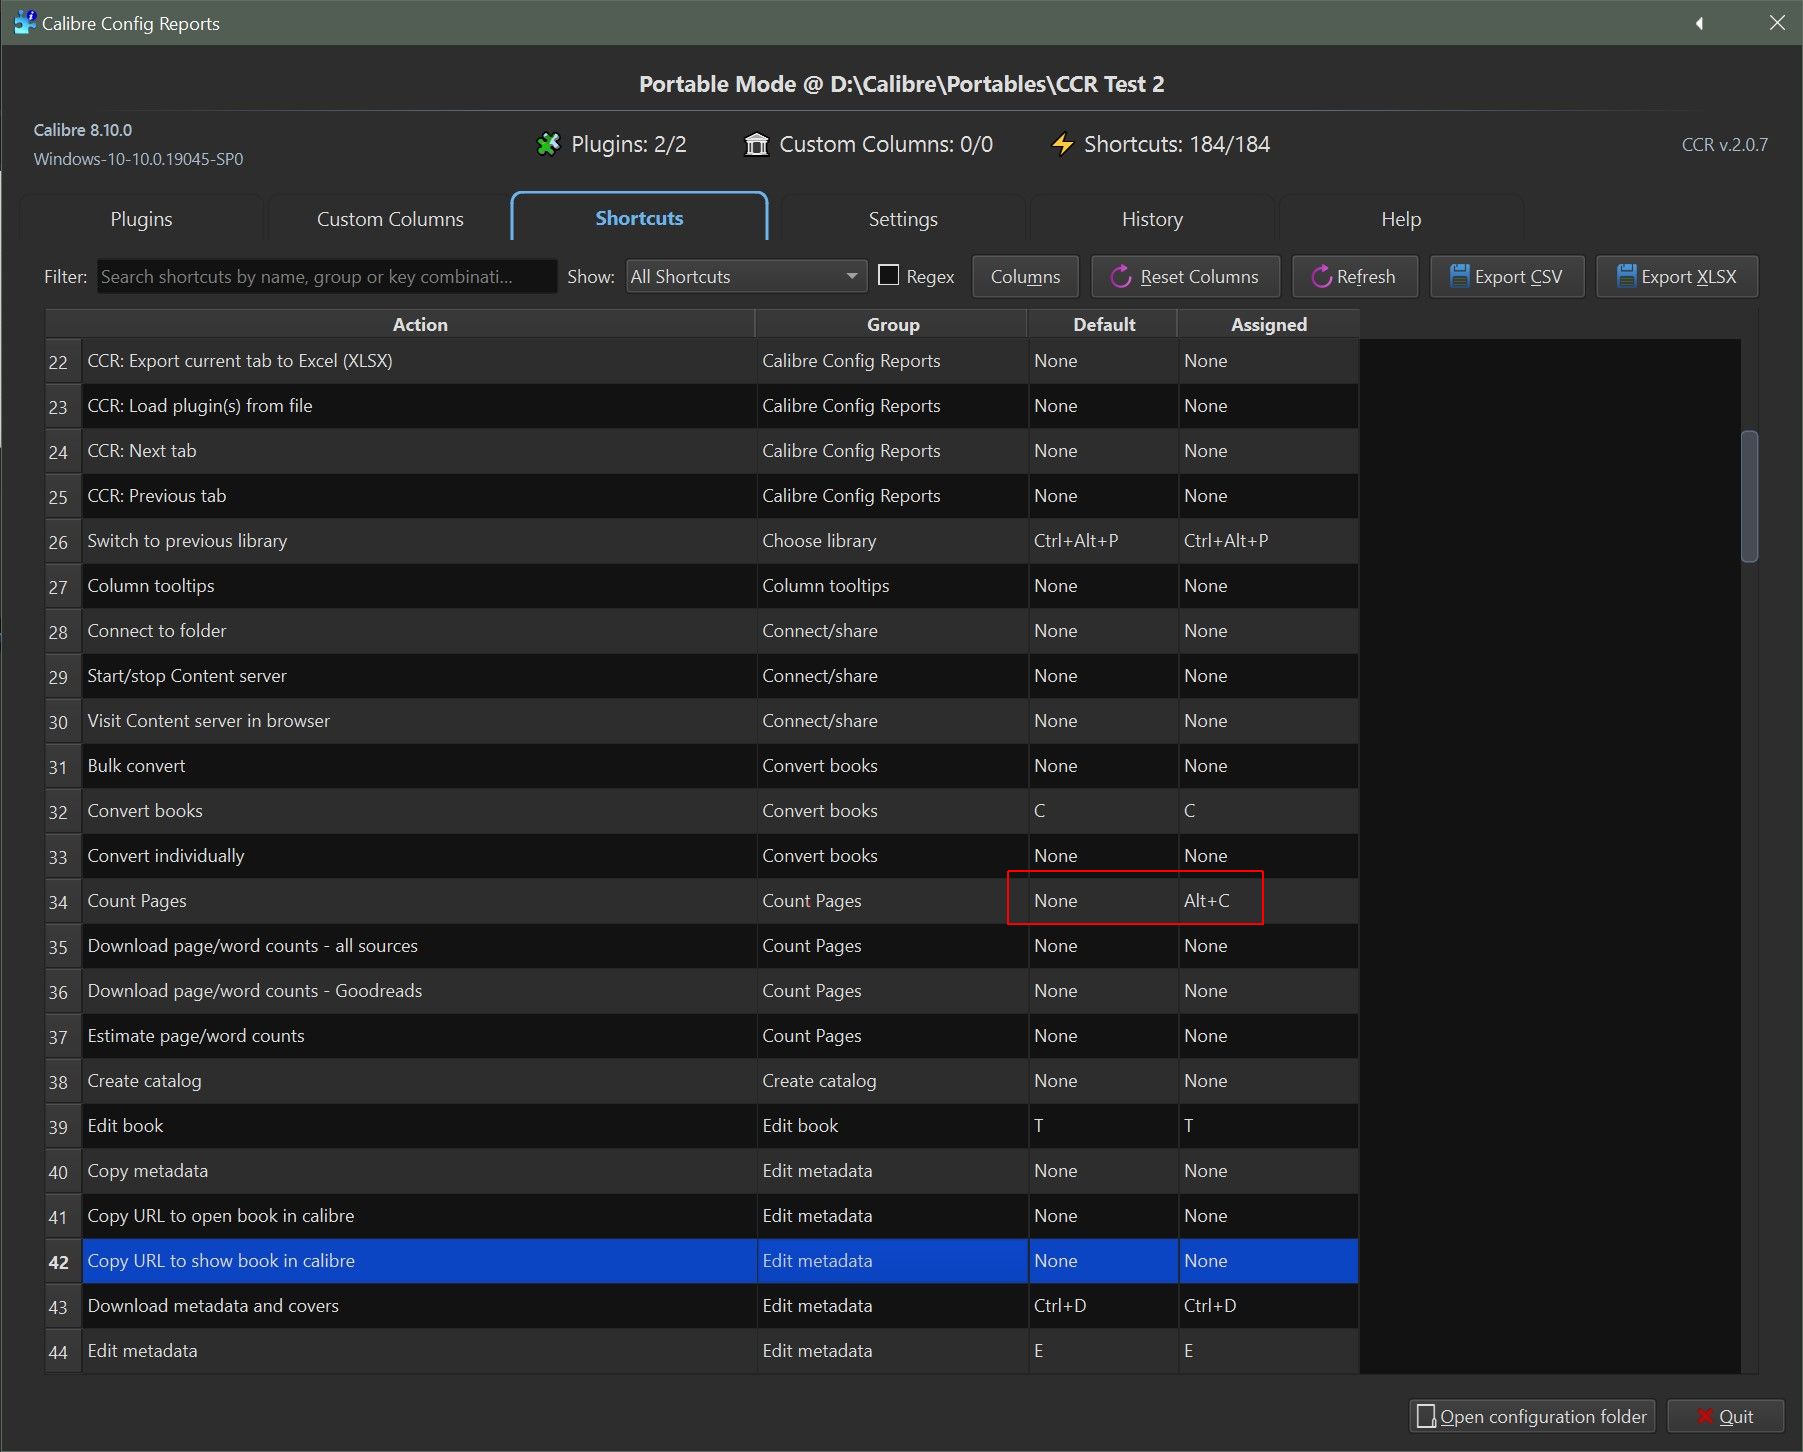The width and height of the screenshot is (1803, 1452).
Task: Click the 'Alt+C' assigned shortcut cell
Action: pos(1269,901)
